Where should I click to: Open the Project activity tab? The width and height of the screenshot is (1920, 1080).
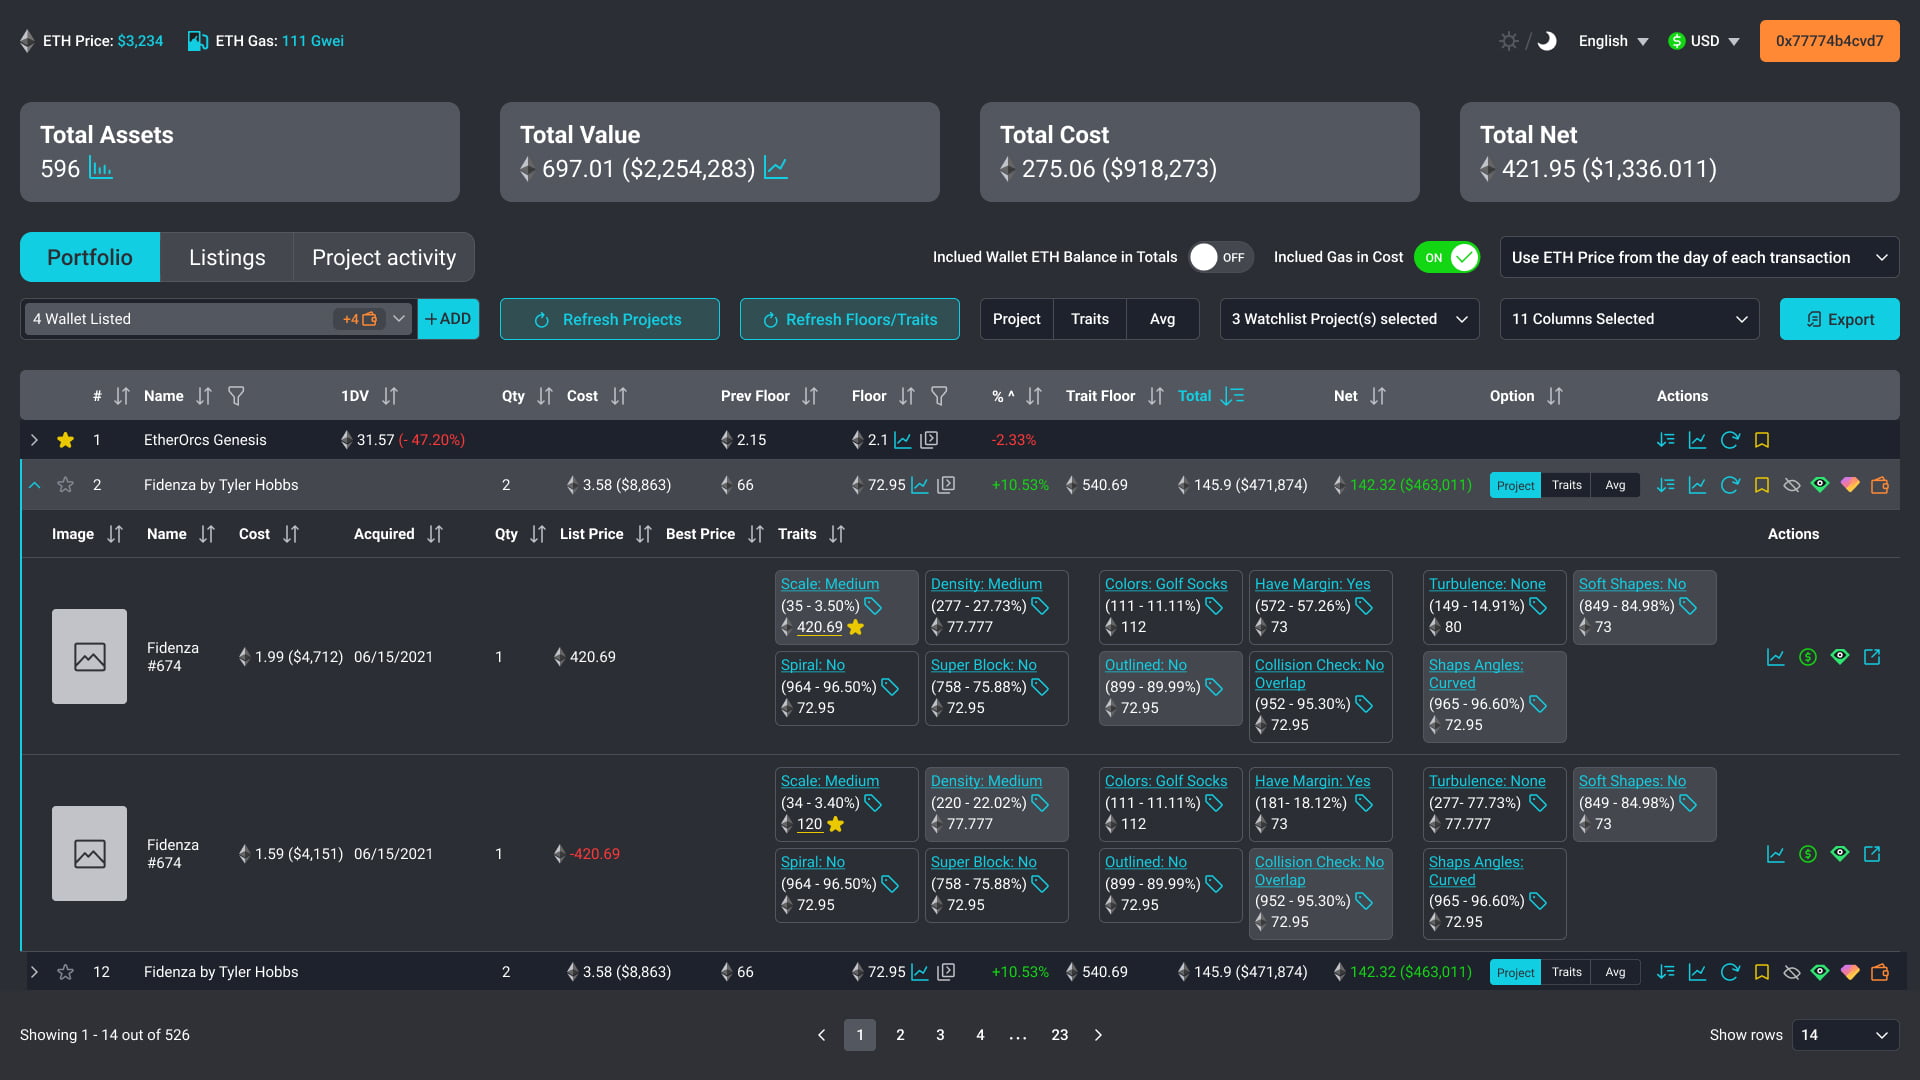coord(384,257)
